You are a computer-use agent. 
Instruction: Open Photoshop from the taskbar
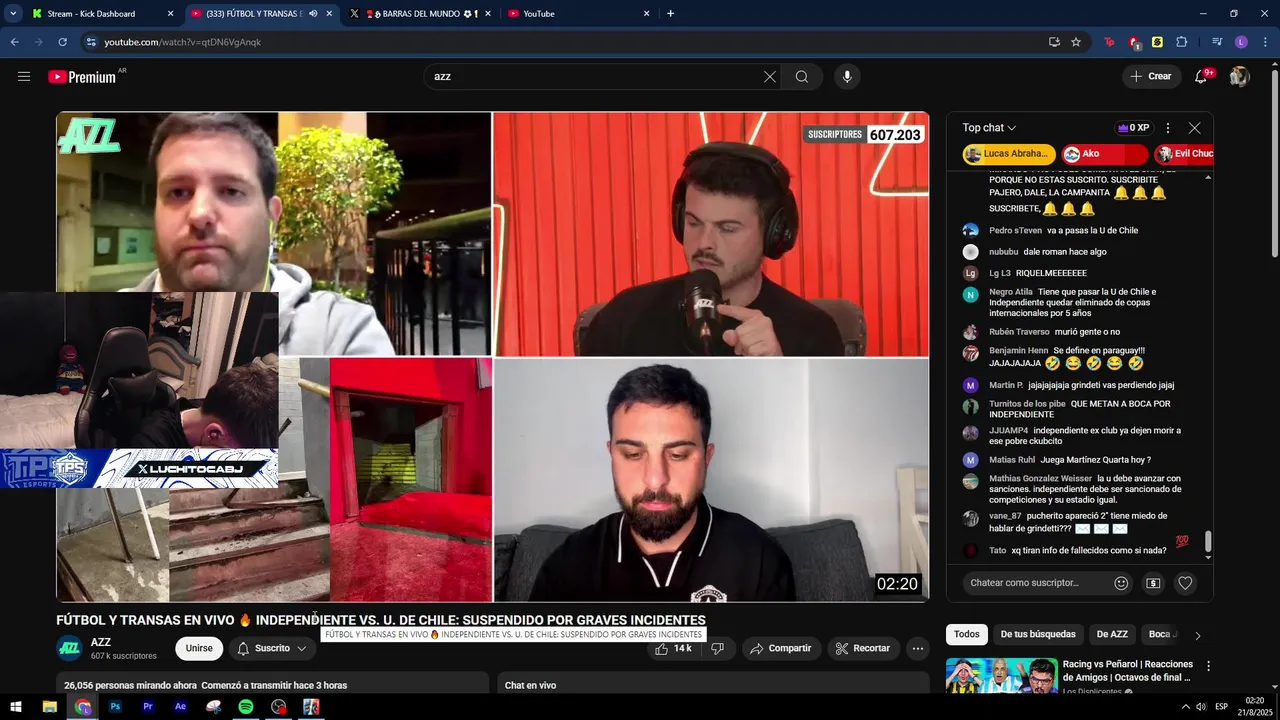coord(115,707)
